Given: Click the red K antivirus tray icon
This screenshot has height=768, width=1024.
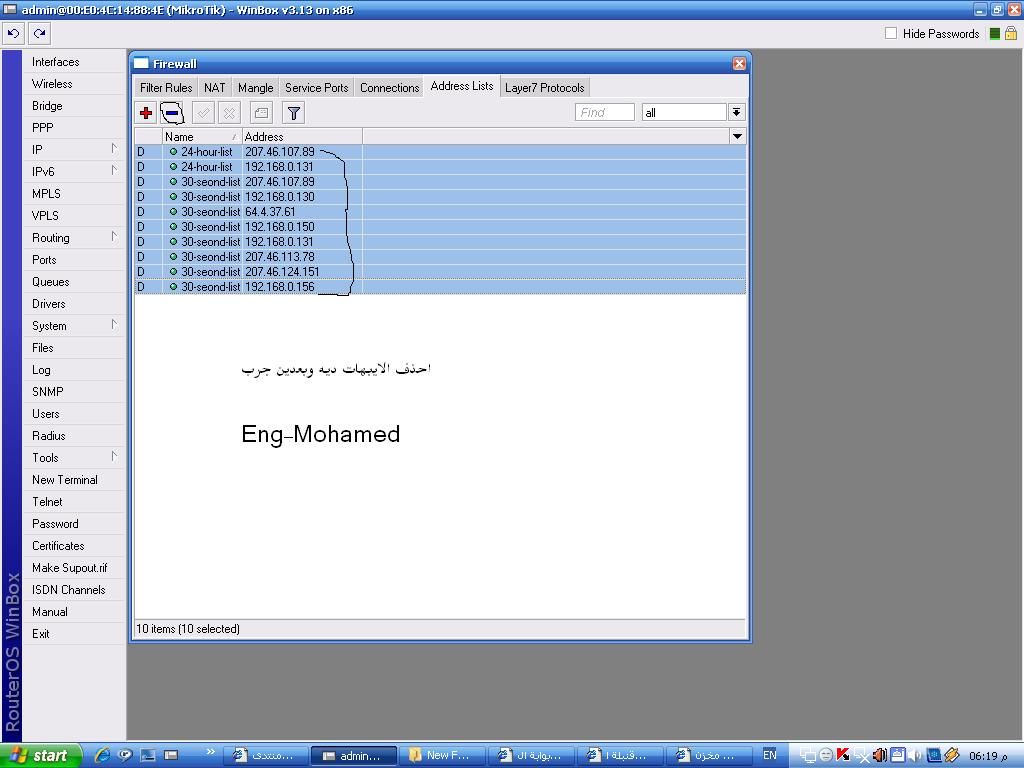Looking at the screenshot, I should [x=843, y=756].
